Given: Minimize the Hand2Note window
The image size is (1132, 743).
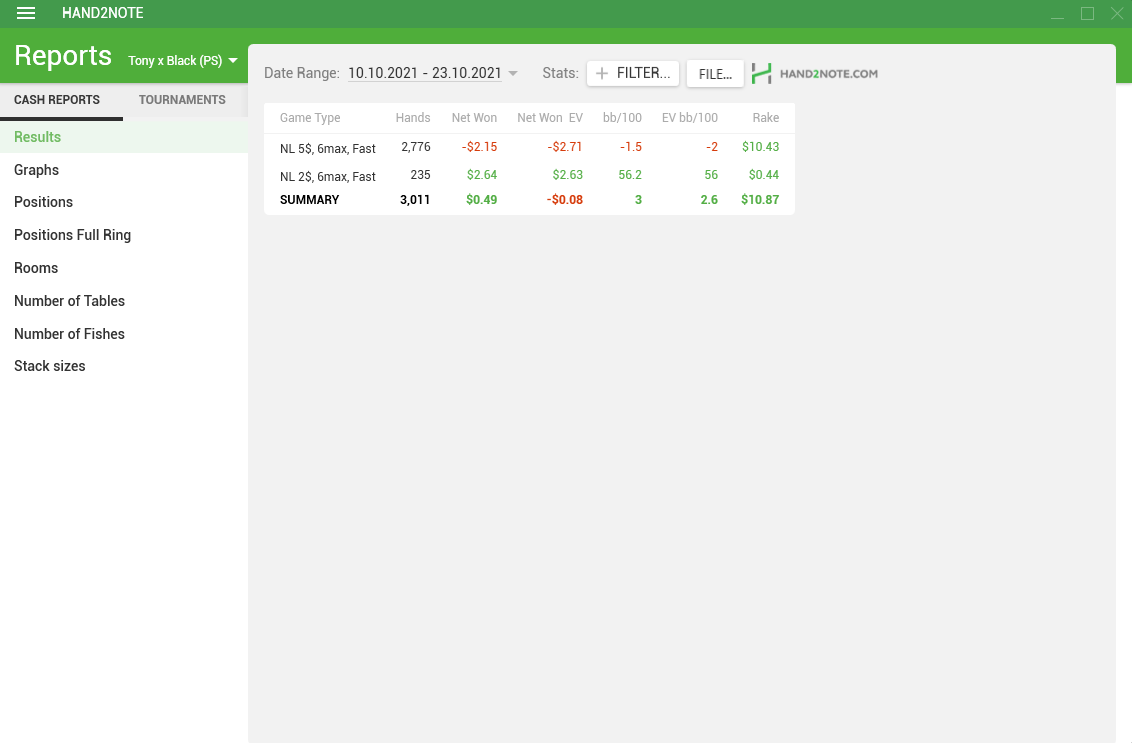Looking at the screenshot, I should pyautogui.click(x=1058, y=14).
